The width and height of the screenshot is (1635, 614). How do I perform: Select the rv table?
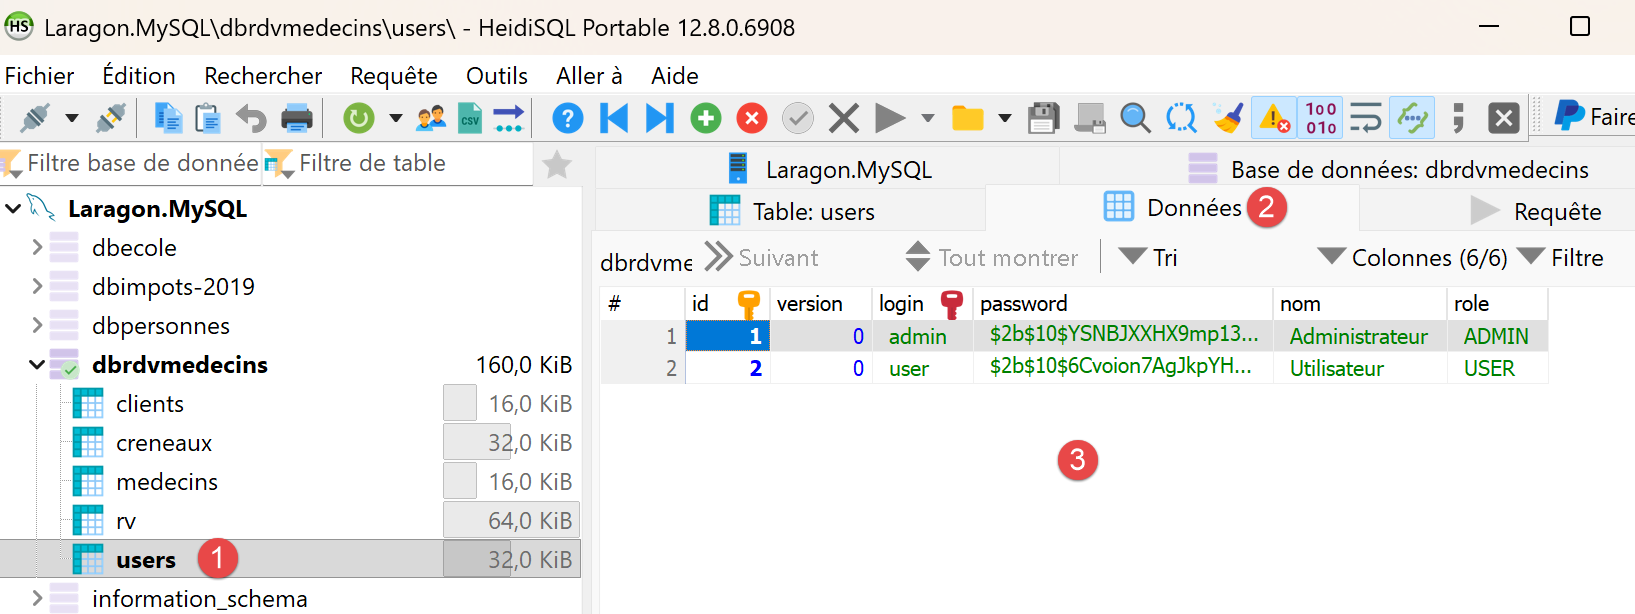(x=126, y=521)
